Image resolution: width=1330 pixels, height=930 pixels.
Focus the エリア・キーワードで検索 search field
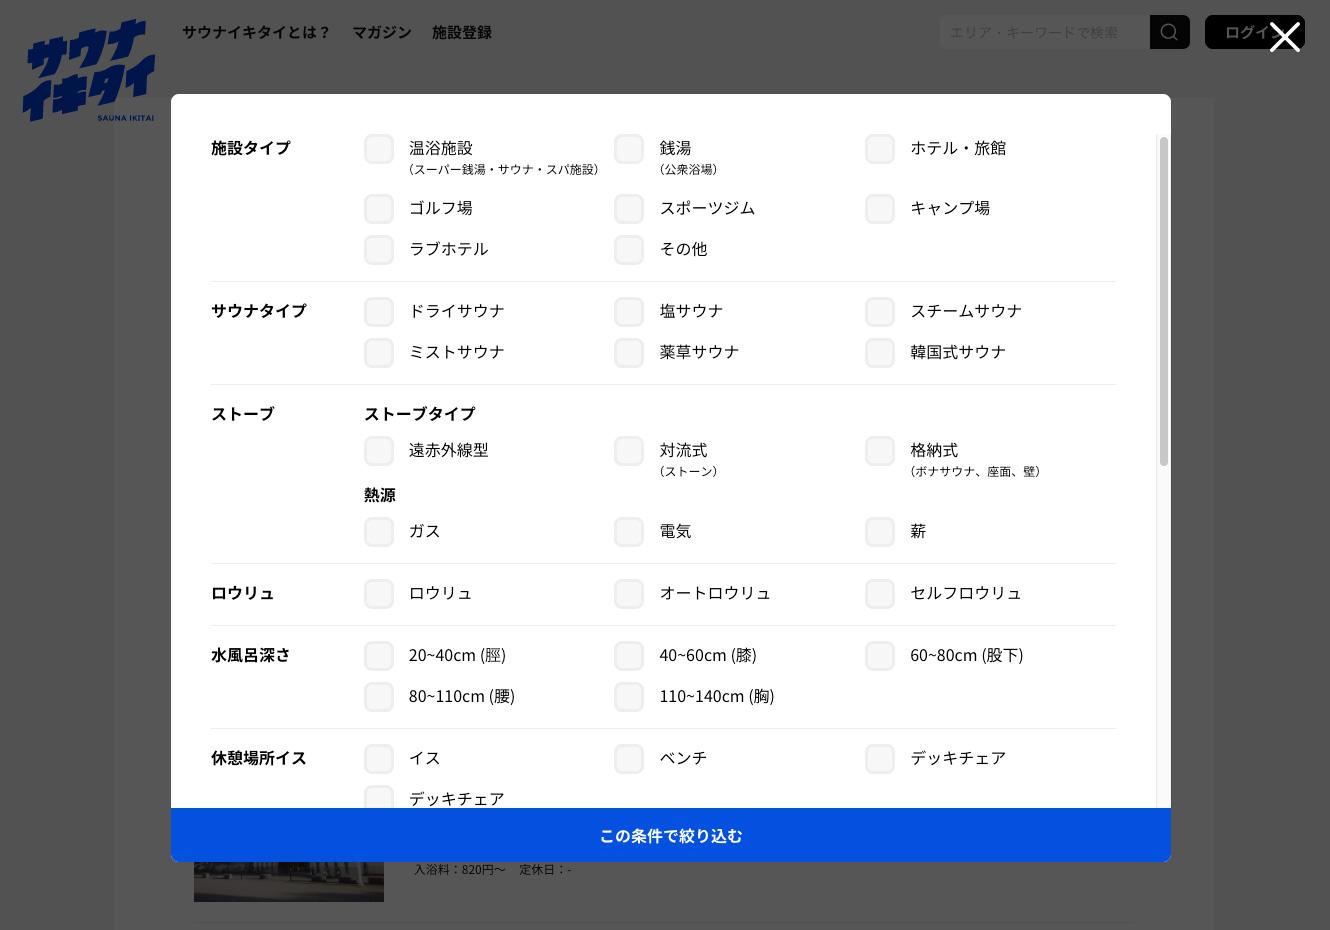(1045, 32)
